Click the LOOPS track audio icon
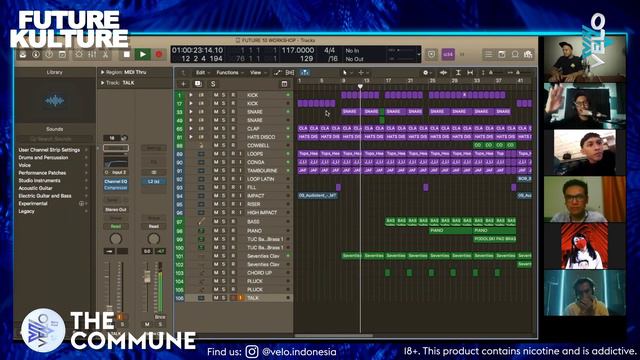640x360 pixels. pyautogui.click(x=201, y=154)
